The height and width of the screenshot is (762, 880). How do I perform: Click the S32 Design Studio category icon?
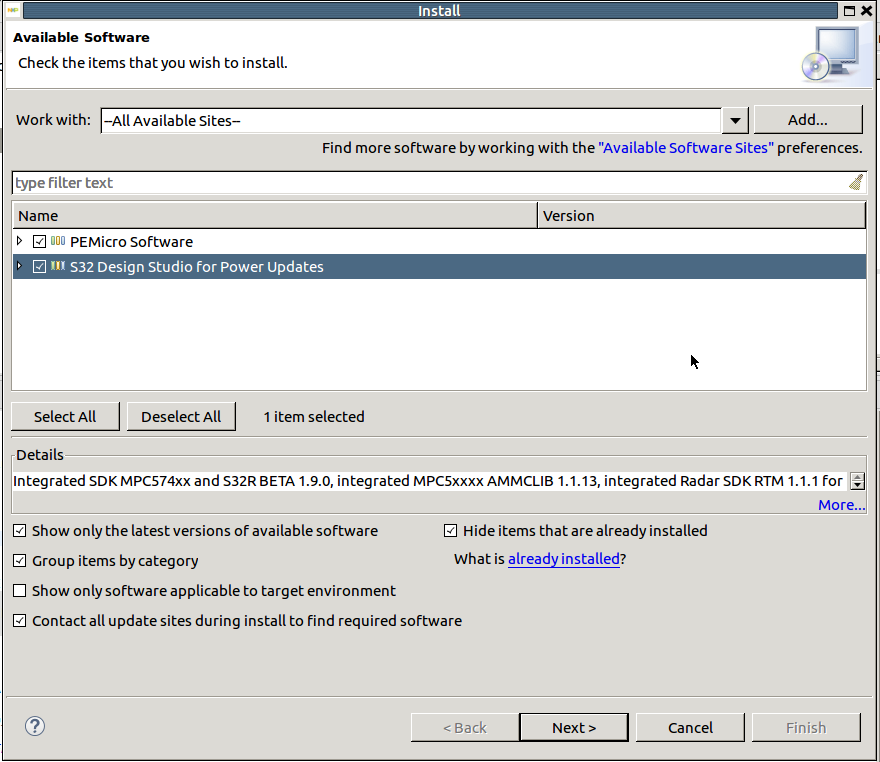[58, 266]
